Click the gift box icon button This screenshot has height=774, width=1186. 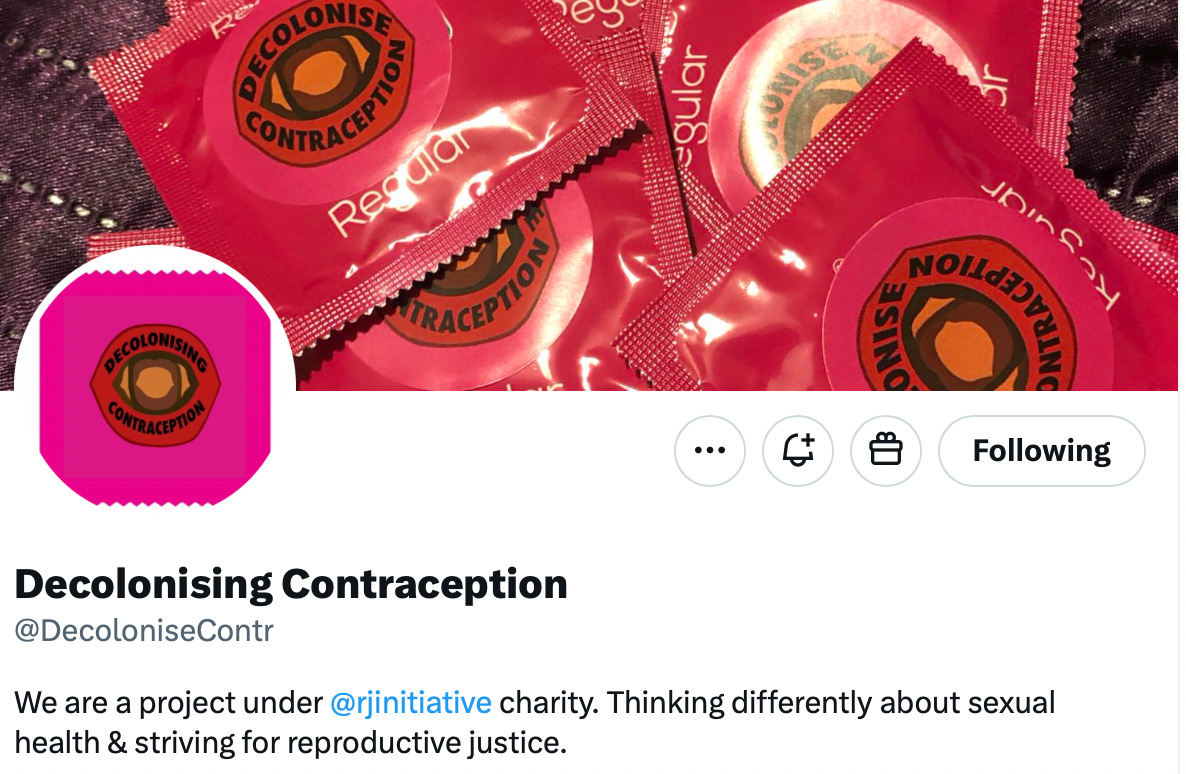coord(886,451)
